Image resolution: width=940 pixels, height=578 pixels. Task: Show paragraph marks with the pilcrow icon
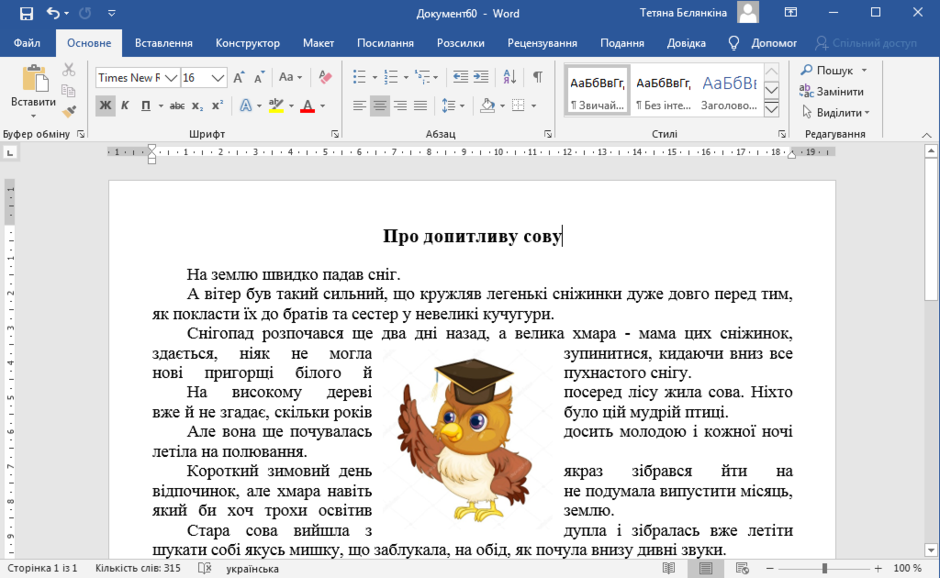click(538, 77)
